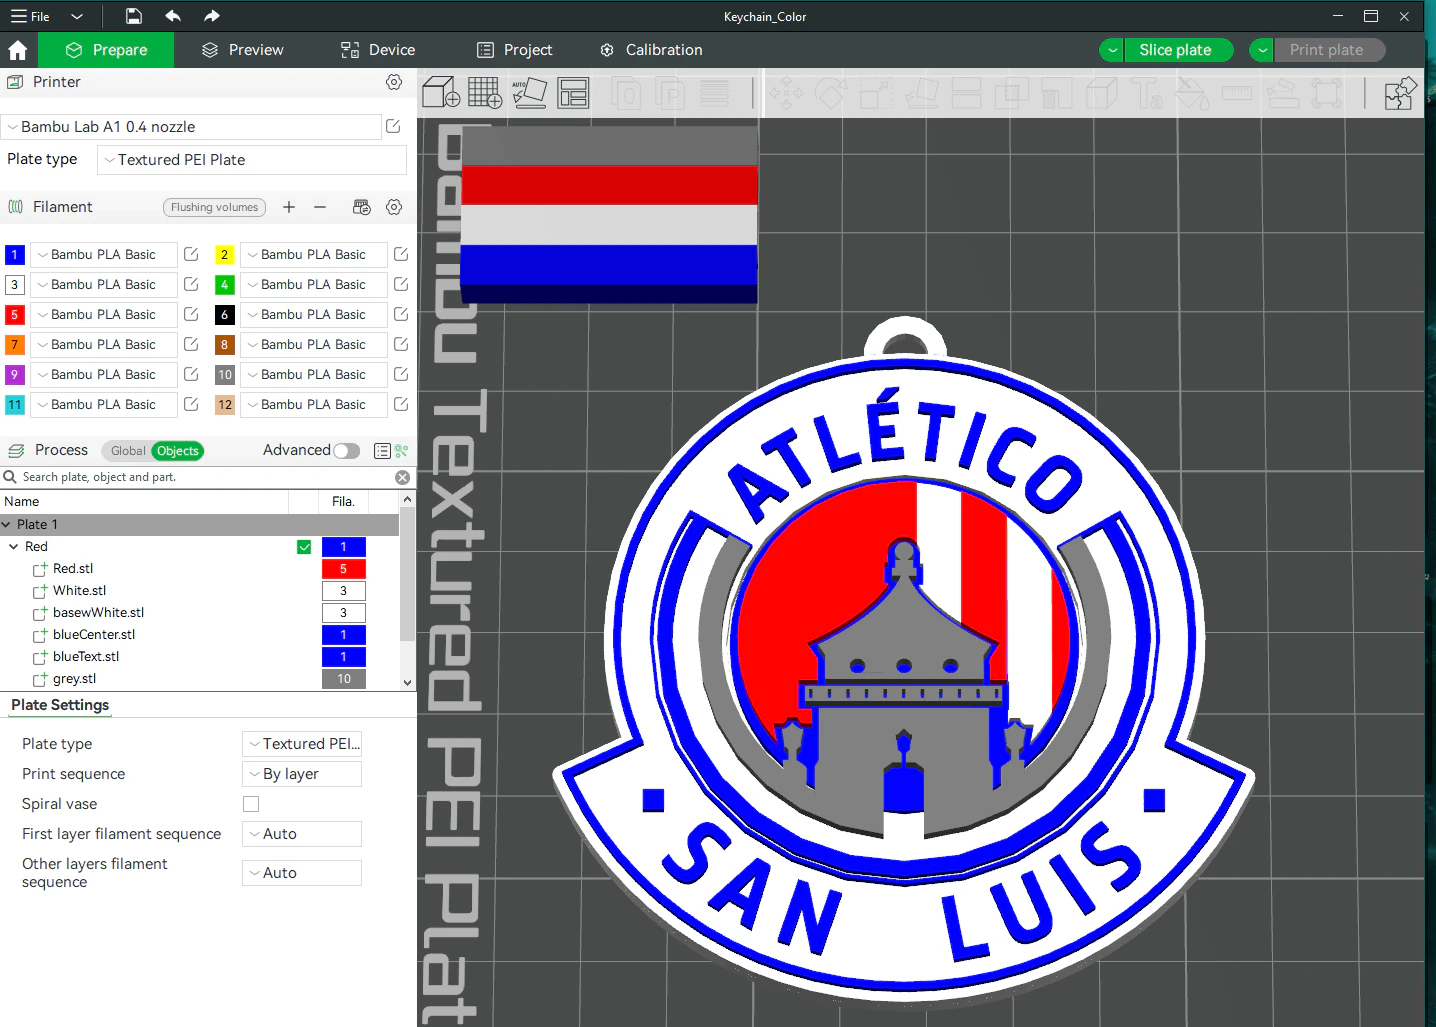
Task: Enable the Spiral vase checkbox
Action: coord(251,804)
